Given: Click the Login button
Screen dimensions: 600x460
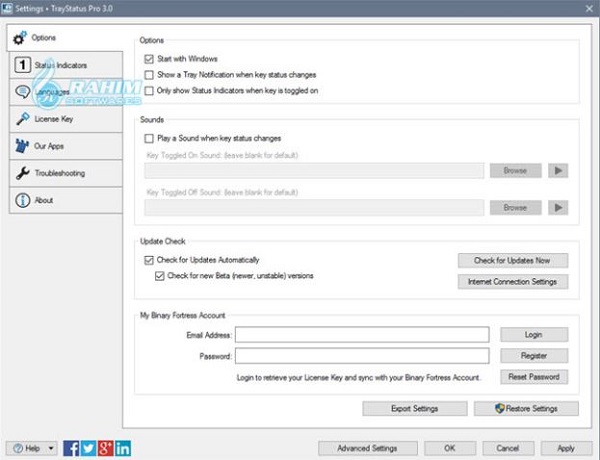Looking at the screenshot, I should 534,334.
